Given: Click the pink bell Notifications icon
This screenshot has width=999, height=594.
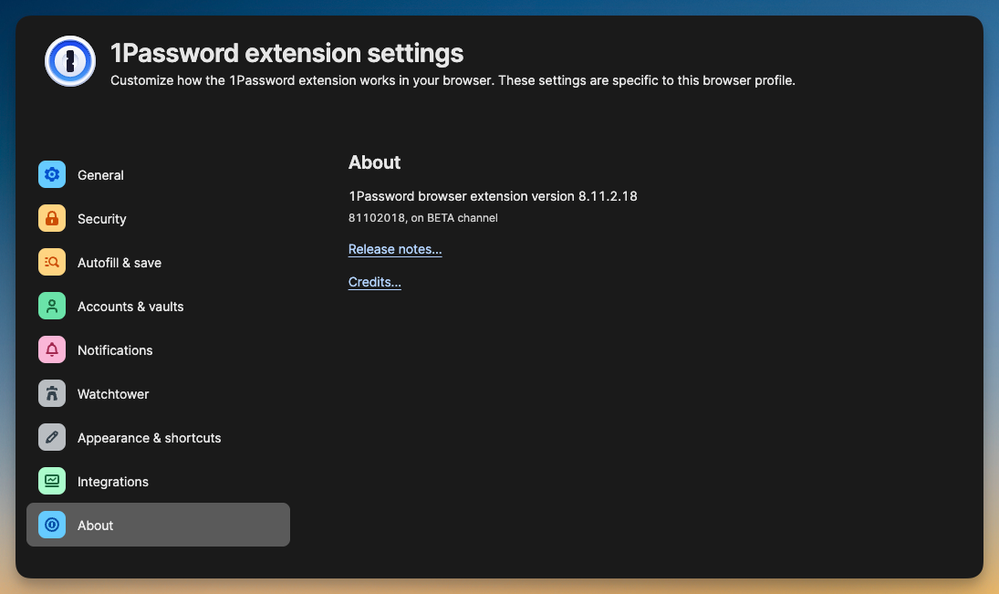Looking at the screenshot, I should coord(52,350).
